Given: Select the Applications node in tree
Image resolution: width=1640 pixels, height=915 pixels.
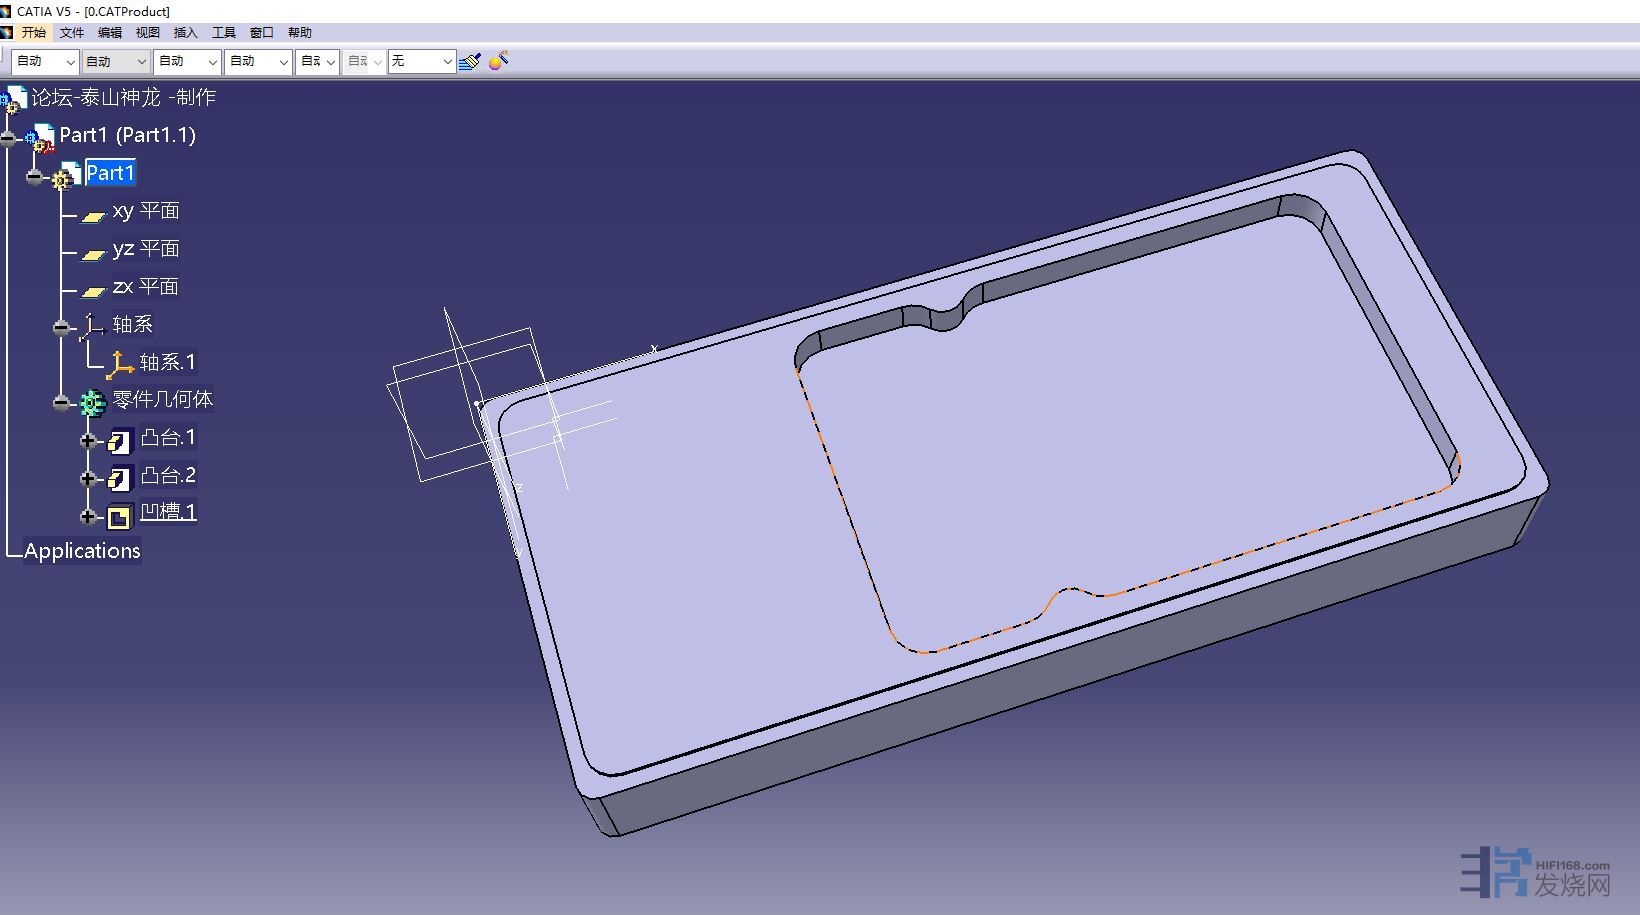Looking at the screenshot, I should point(82,551).
